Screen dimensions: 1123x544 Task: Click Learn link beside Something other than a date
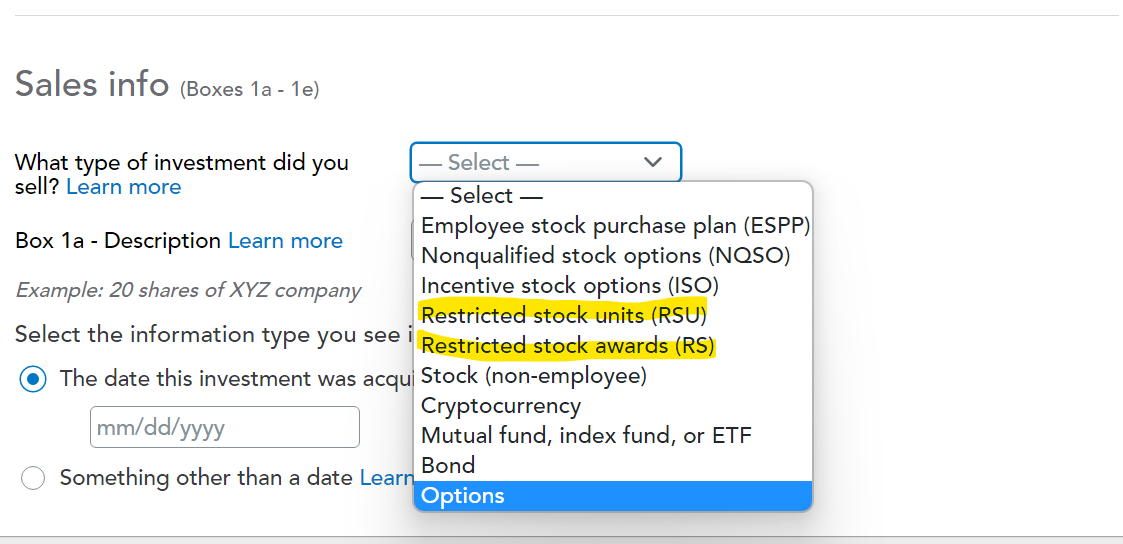pos(386,478)
